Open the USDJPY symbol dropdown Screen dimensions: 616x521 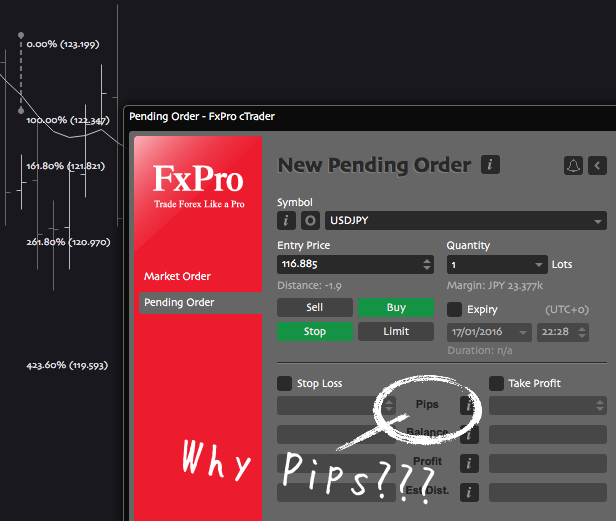466,220
